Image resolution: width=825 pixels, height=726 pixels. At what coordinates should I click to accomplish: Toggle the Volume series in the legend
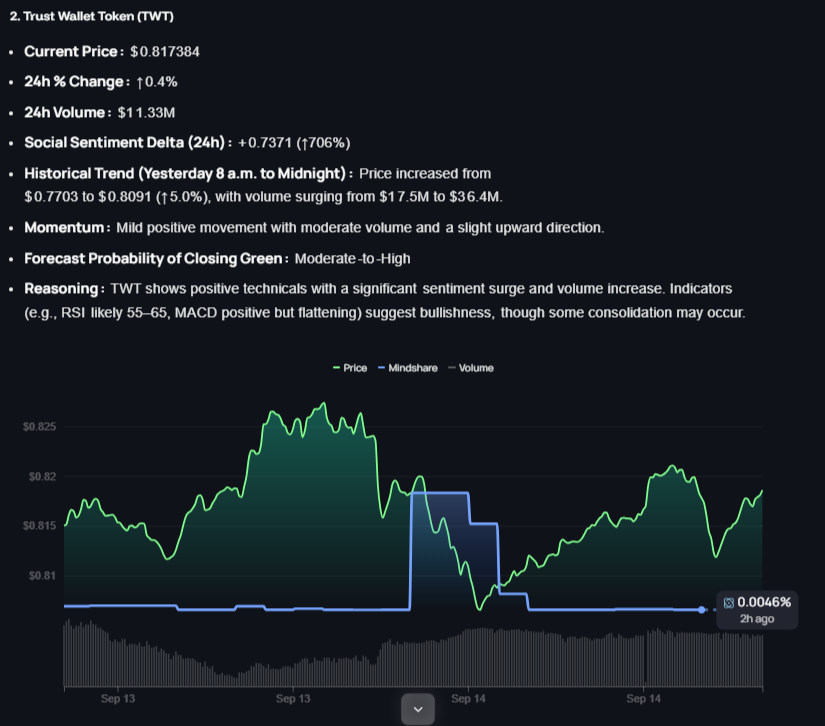click(471, 368)
